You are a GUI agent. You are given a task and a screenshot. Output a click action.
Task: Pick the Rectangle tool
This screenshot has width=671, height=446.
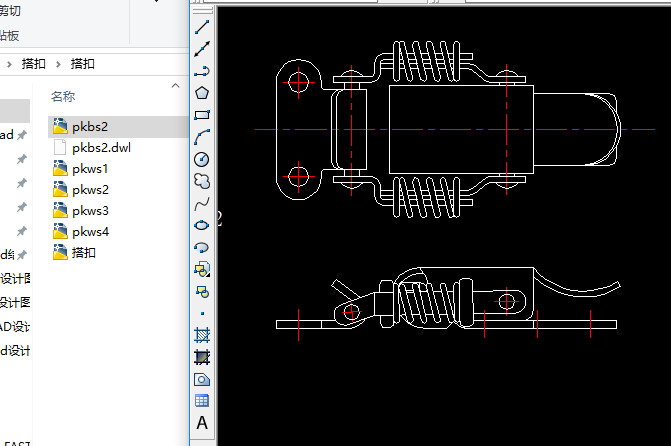point(202,115)
